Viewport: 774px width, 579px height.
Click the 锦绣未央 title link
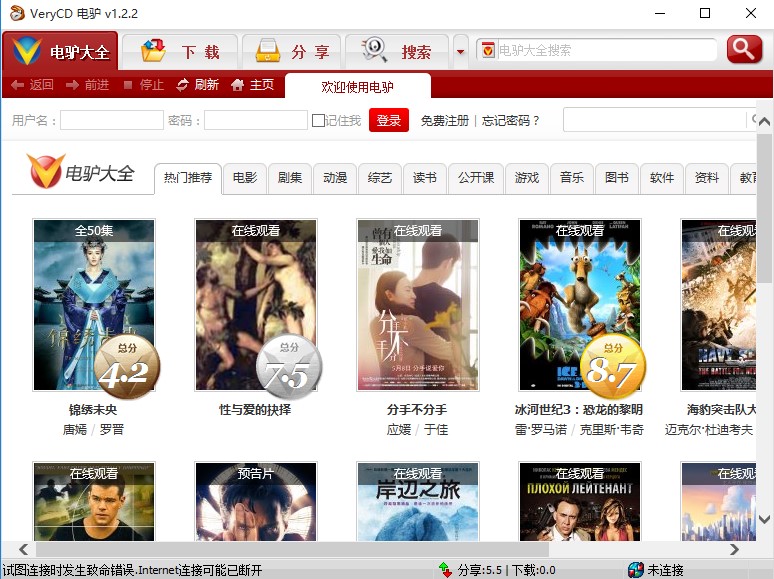93,409
